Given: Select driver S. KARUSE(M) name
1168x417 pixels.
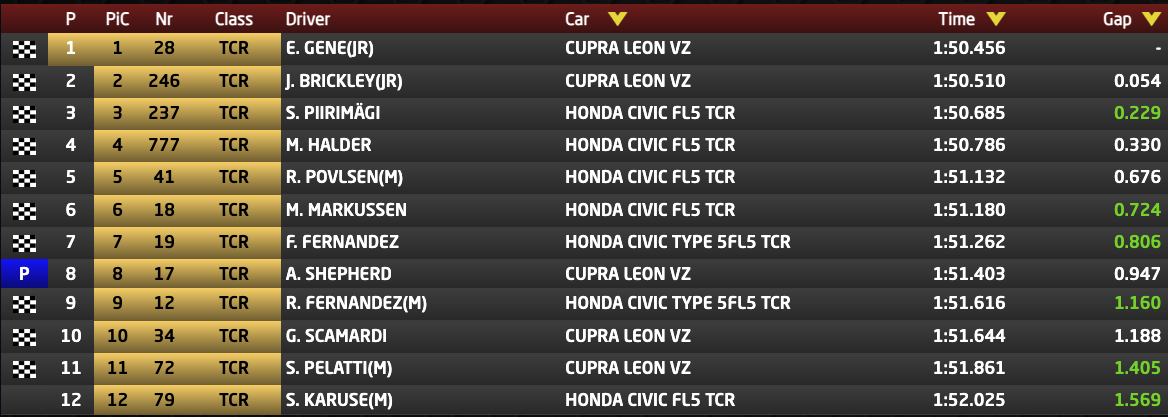Looking at the screenshot, I should tap(337, 402).
